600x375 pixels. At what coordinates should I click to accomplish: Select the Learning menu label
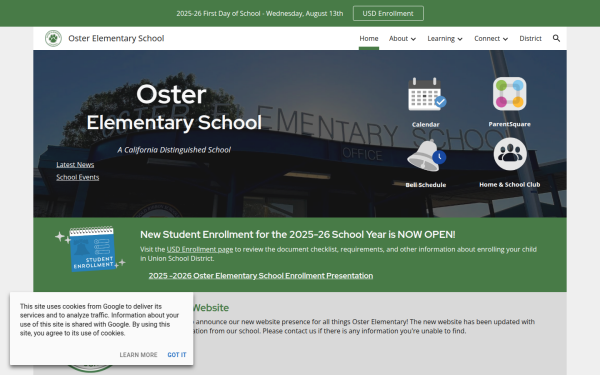[441, 38]
